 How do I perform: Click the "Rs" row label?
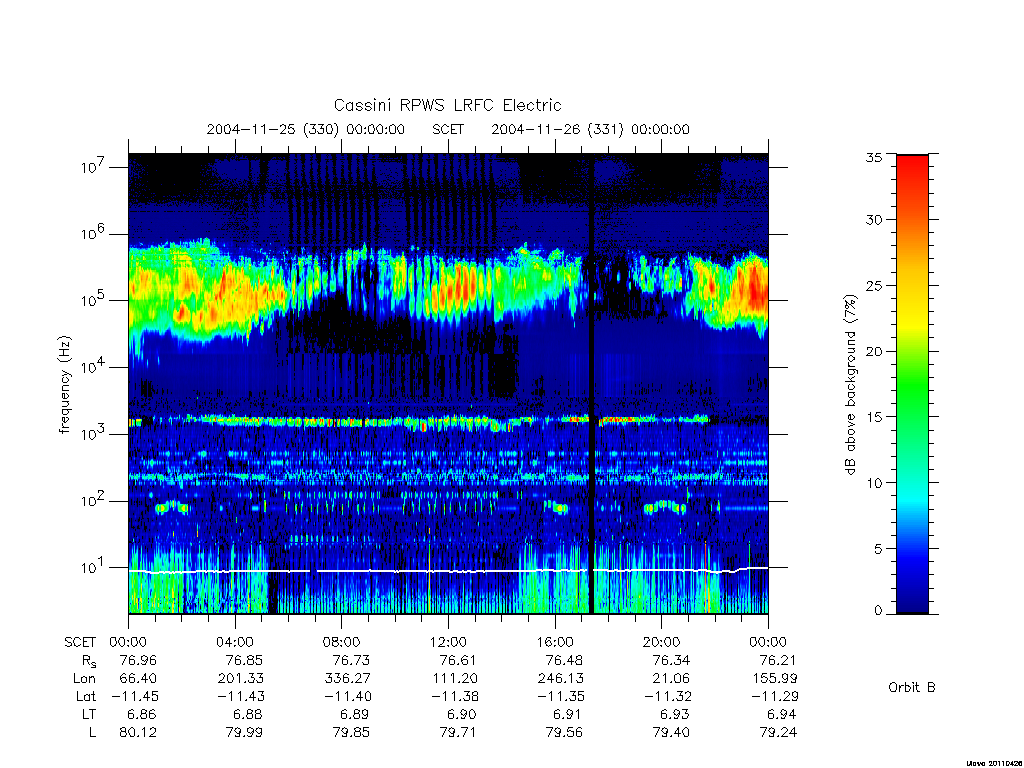point(89,661)
